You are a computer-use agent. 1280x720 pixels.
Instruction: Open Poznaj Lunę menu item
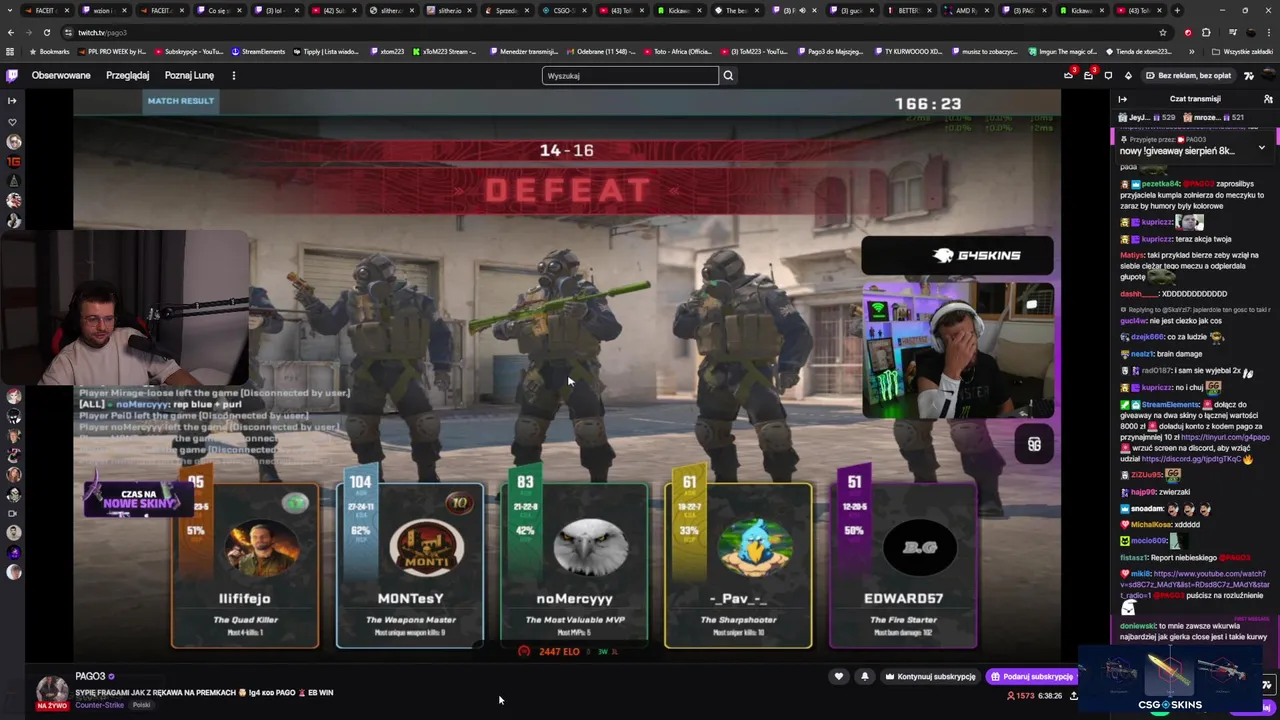tap(189, 76)
